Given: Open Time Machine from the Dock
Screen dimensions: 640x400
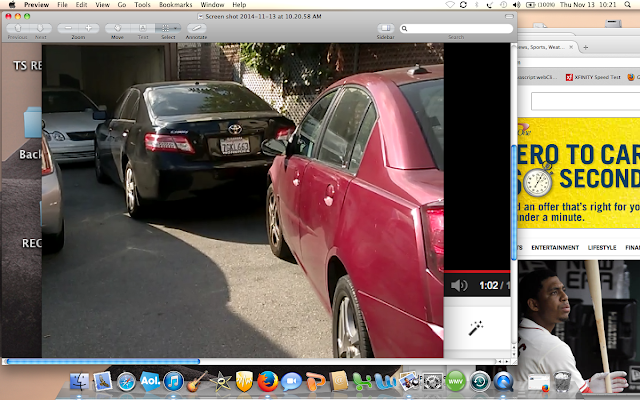Looking at the screenshot, I should pos(480,382).
